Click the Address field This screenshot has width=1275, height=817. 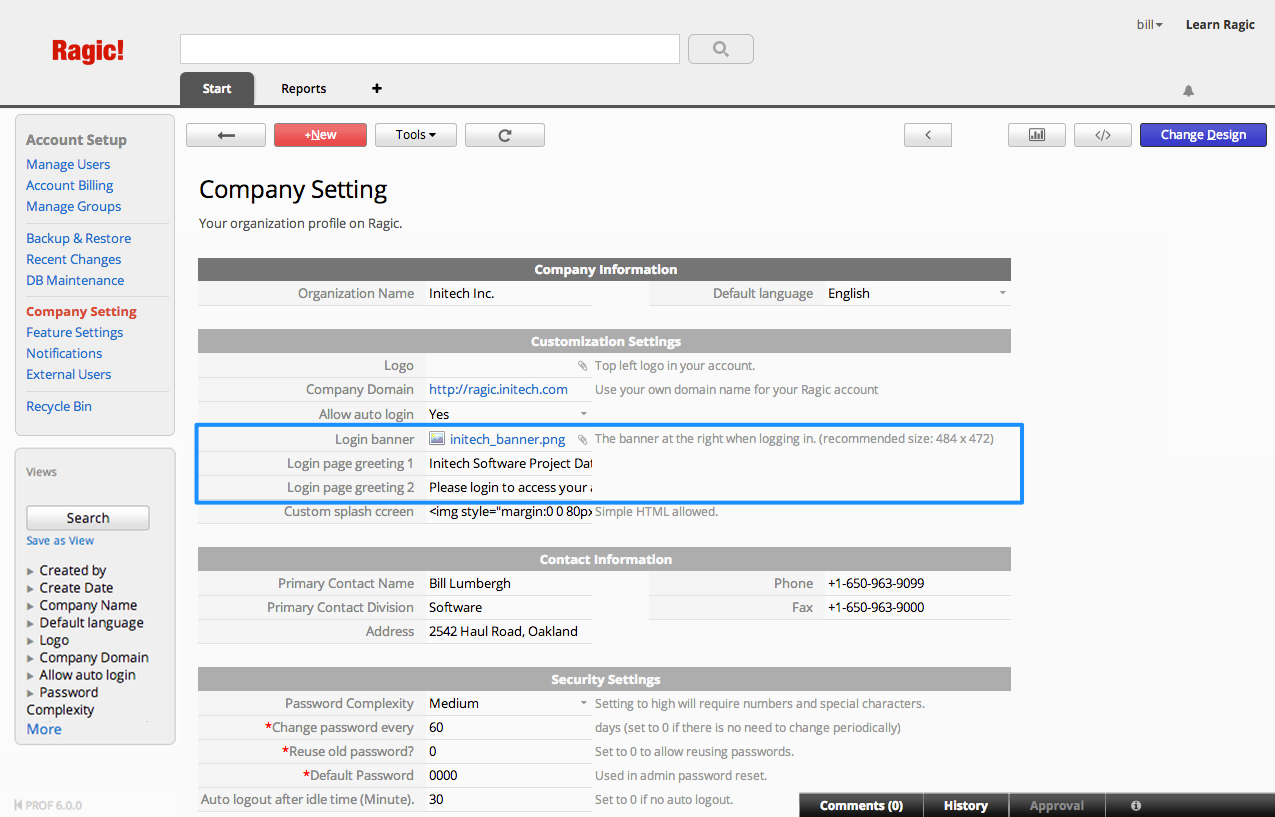509,632
